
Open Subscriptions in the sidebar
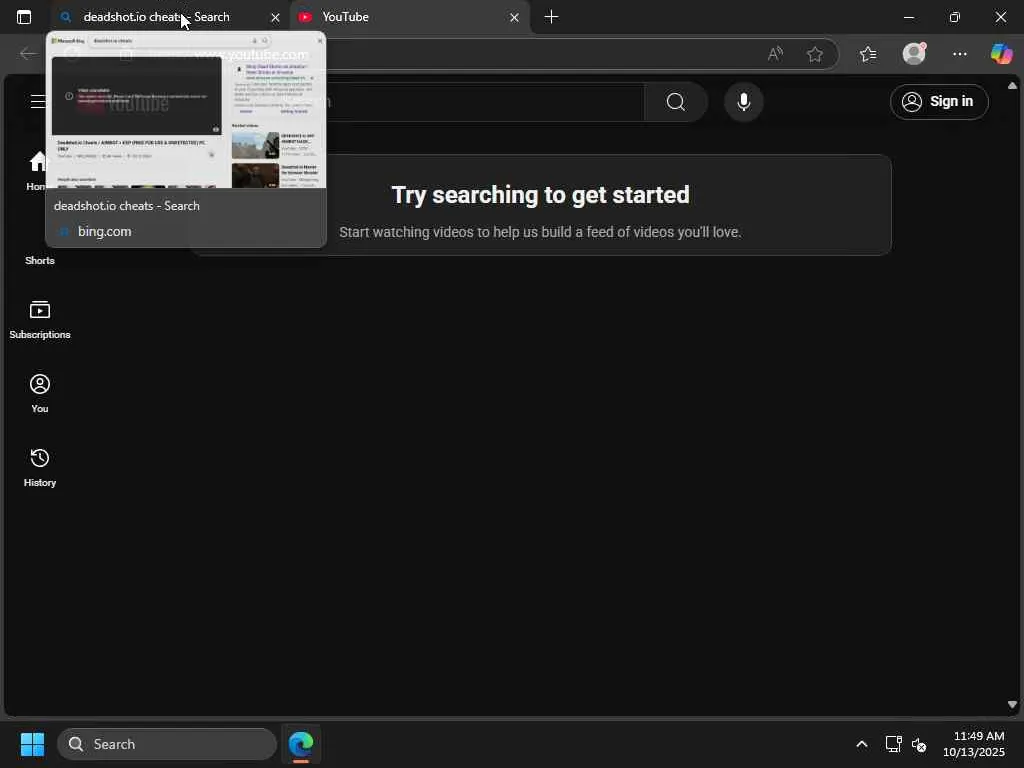(40, 320)
